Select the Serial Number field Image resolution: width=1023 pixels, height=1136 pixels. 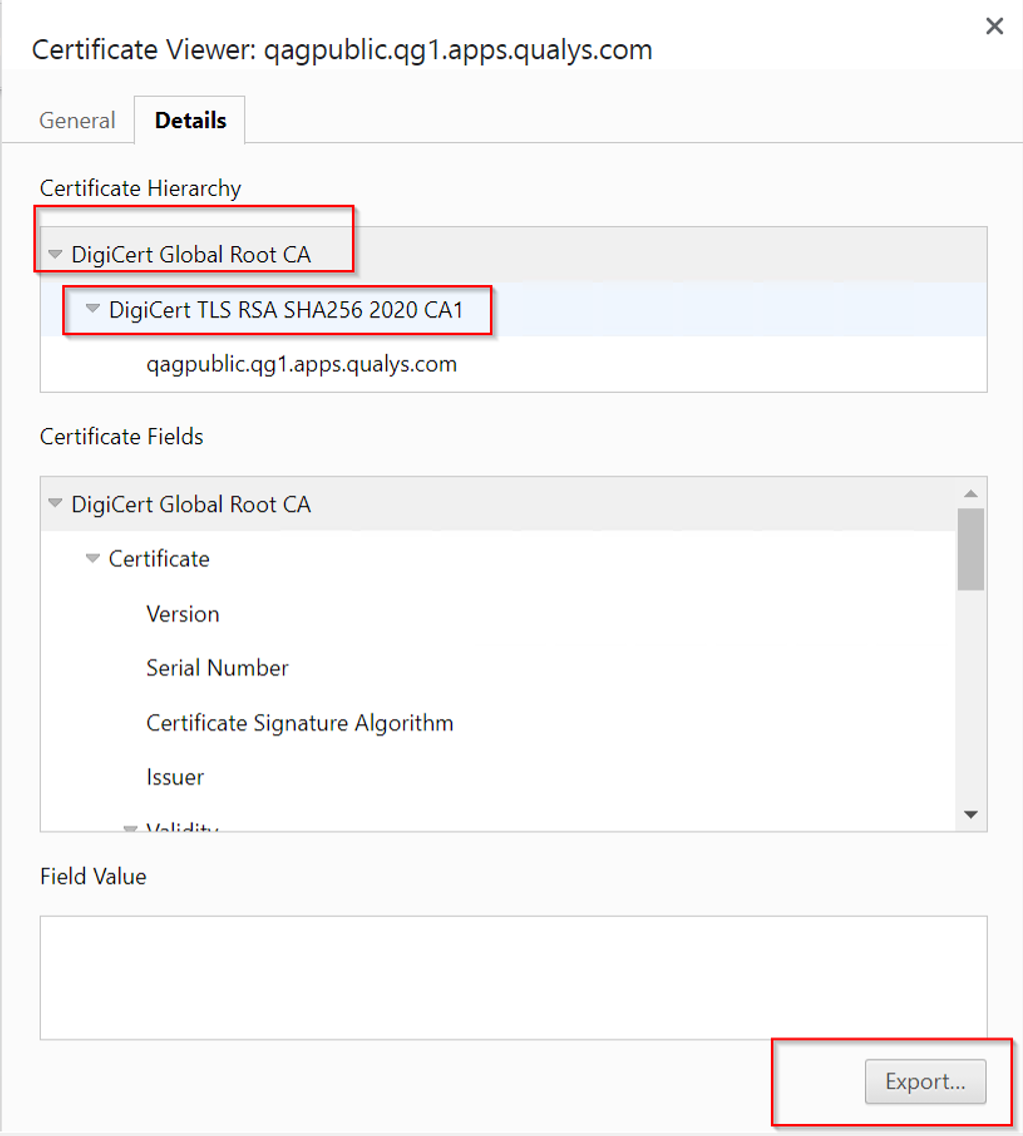[217, 668]
